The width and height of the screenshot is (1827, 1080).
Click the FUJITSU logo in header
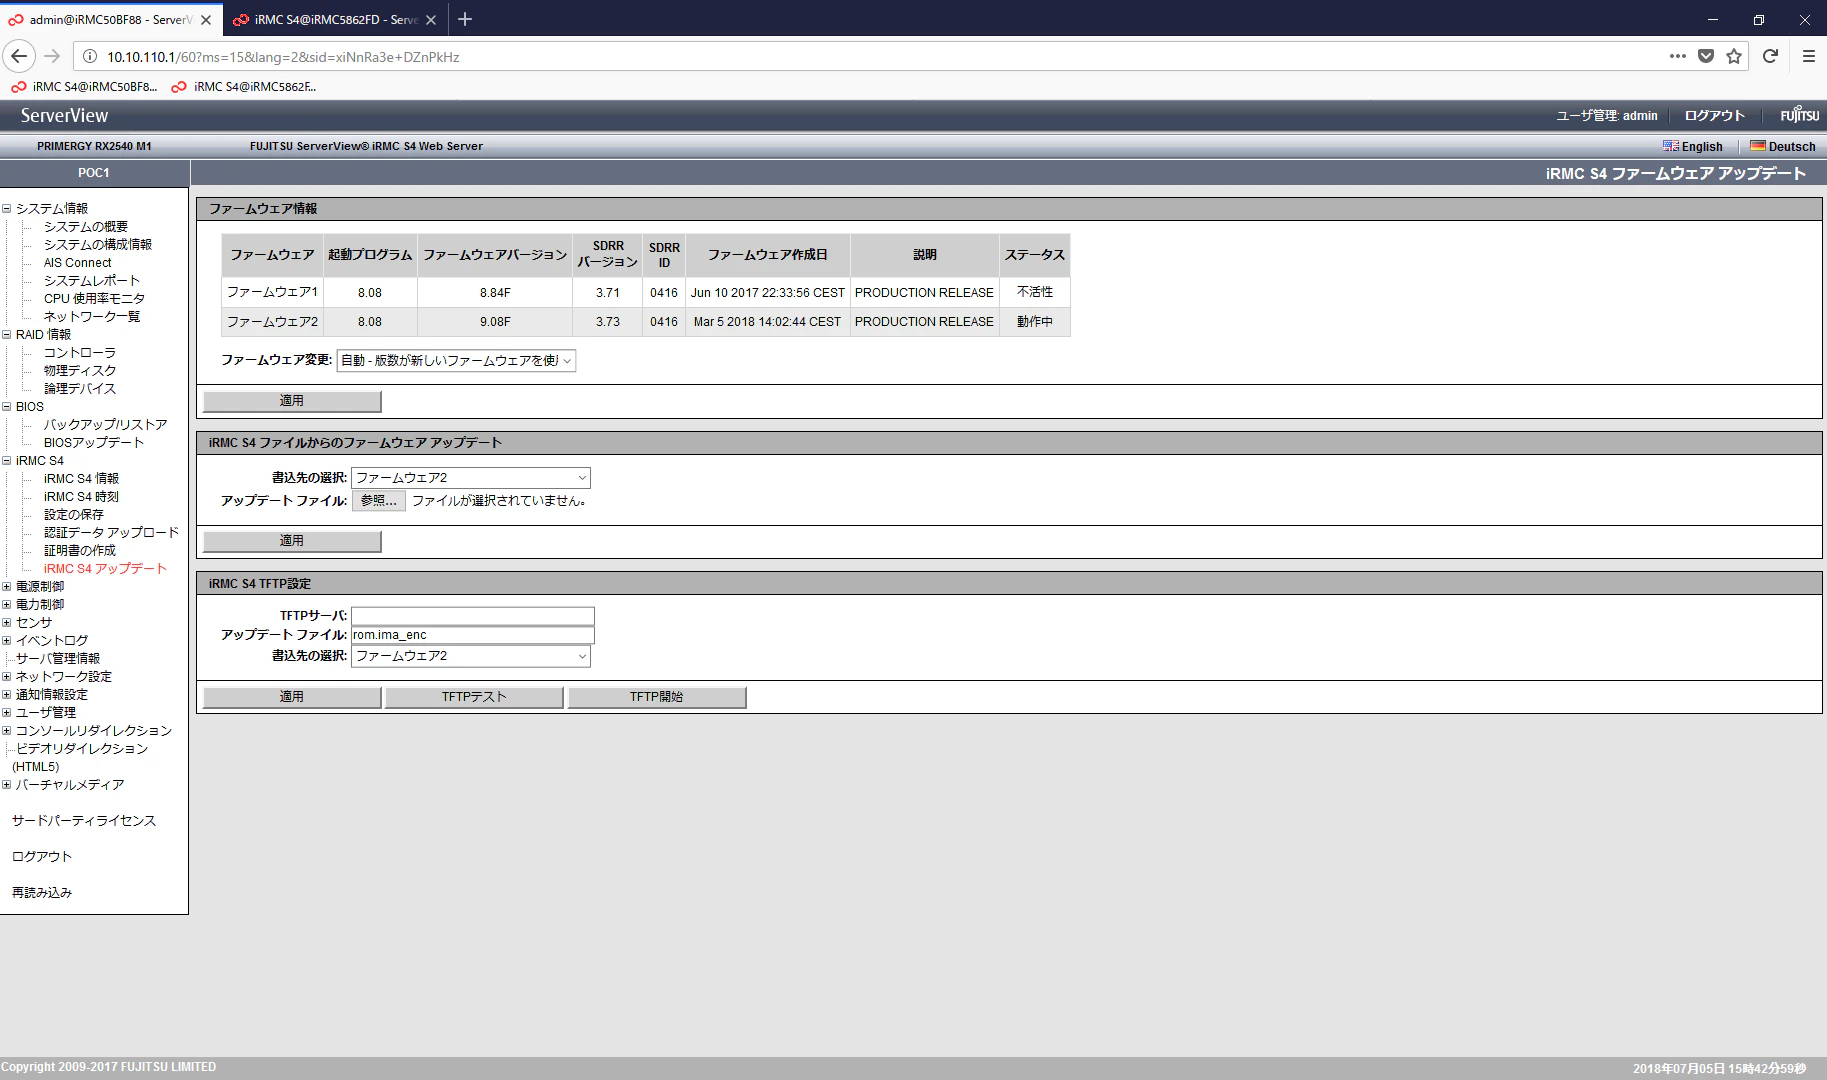coord(1799,115)
